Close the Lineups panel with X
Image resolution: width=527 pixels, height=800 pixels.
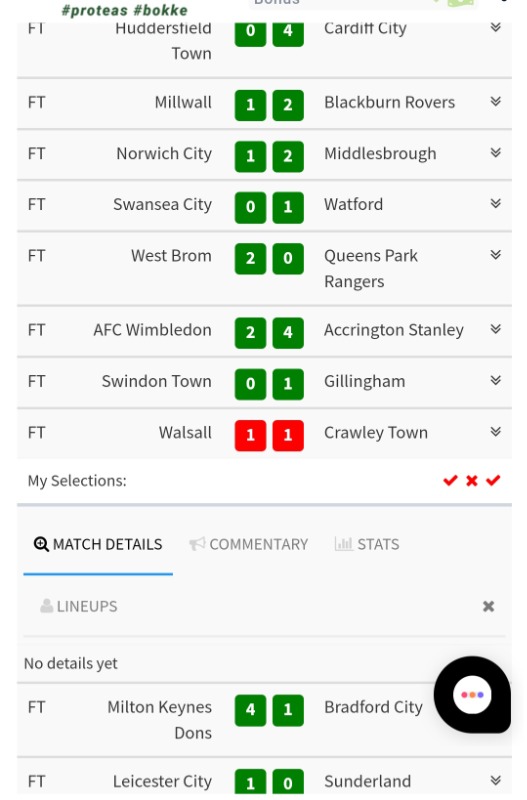pos(488,606)
